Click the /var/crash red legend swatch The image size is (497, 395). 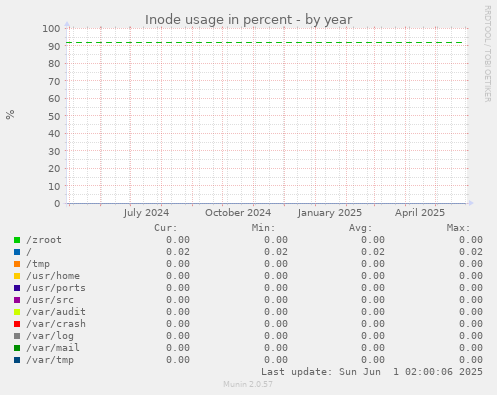(x=17, y=324)
